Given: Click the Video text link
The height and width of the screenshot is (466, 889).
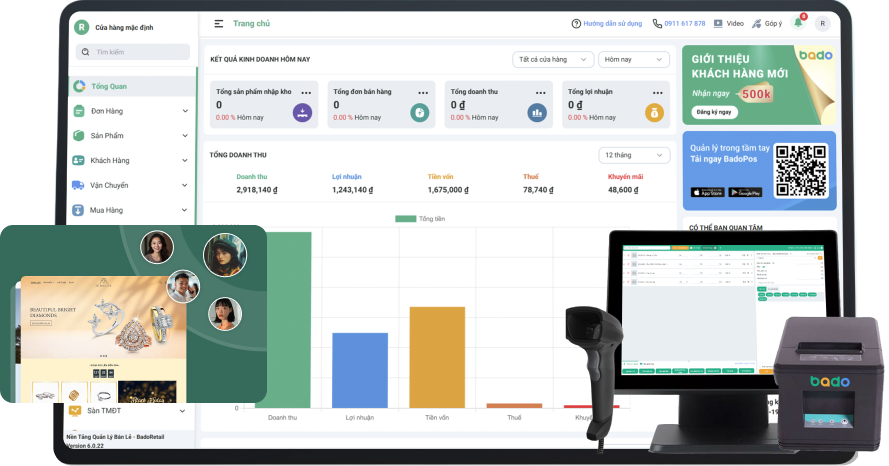Looking at the screenshot, I should pos(735,24).
